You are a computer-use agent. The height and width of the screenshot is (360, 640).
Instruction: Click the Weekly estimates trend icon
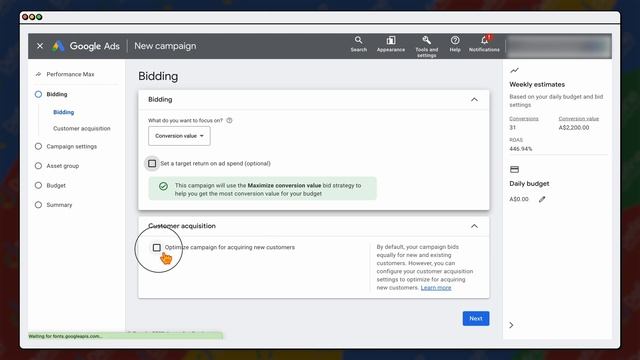click(514, 70)
